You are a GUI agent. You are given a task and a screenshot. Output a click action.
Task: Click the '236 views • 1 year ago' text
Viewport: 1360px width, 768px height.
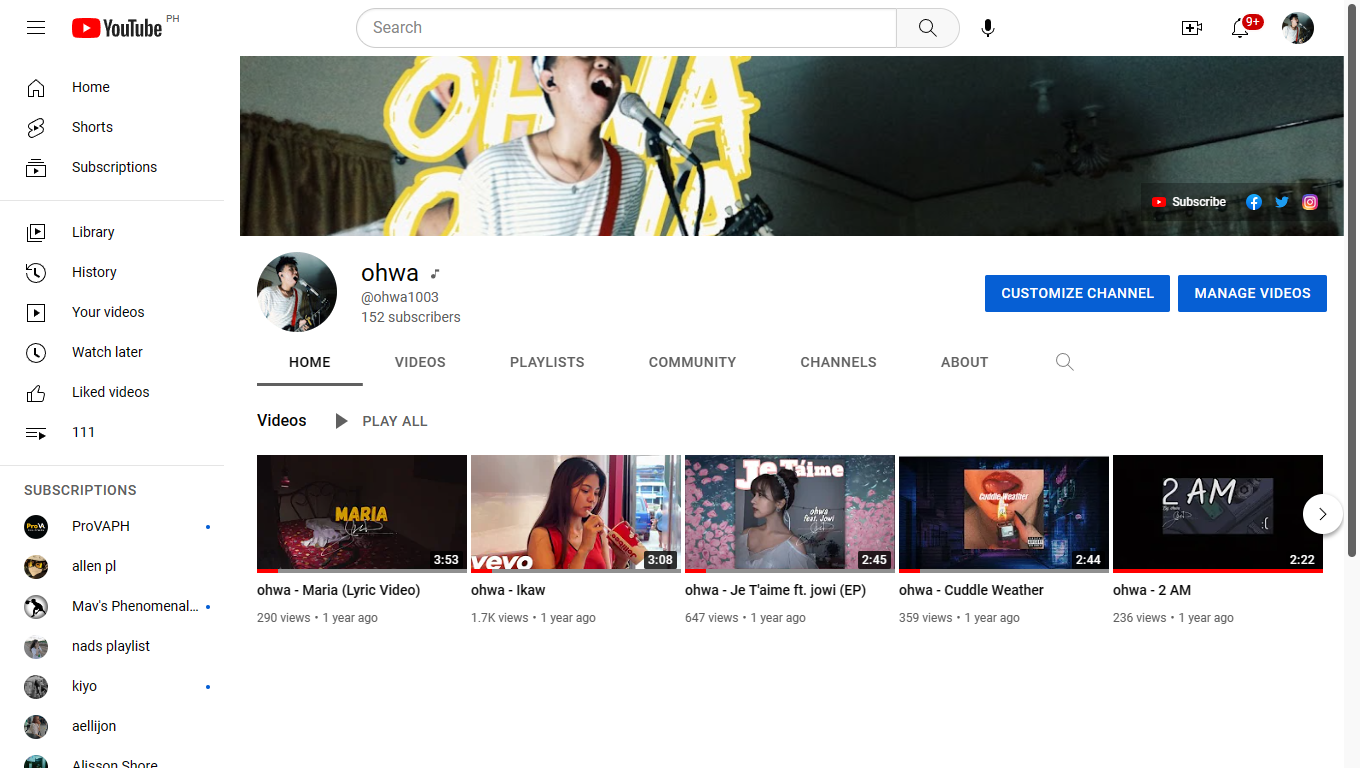click(1173, 618)
